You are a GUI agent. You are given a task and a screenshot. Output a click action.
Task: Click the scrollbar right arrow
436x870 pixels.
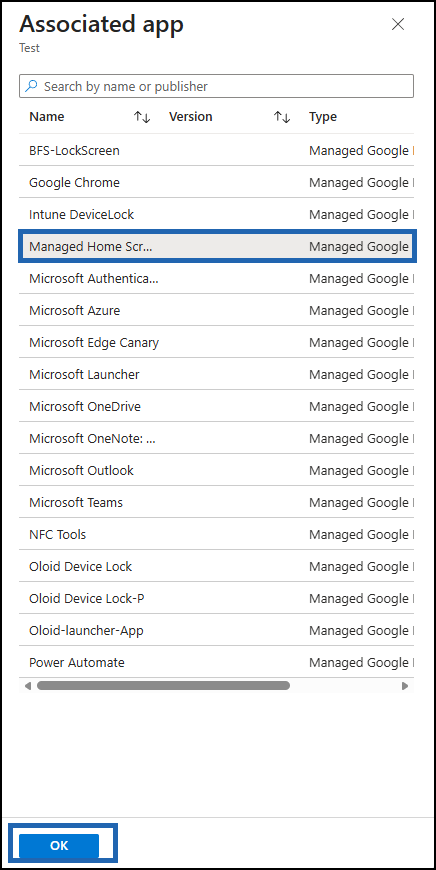[405, 686]
